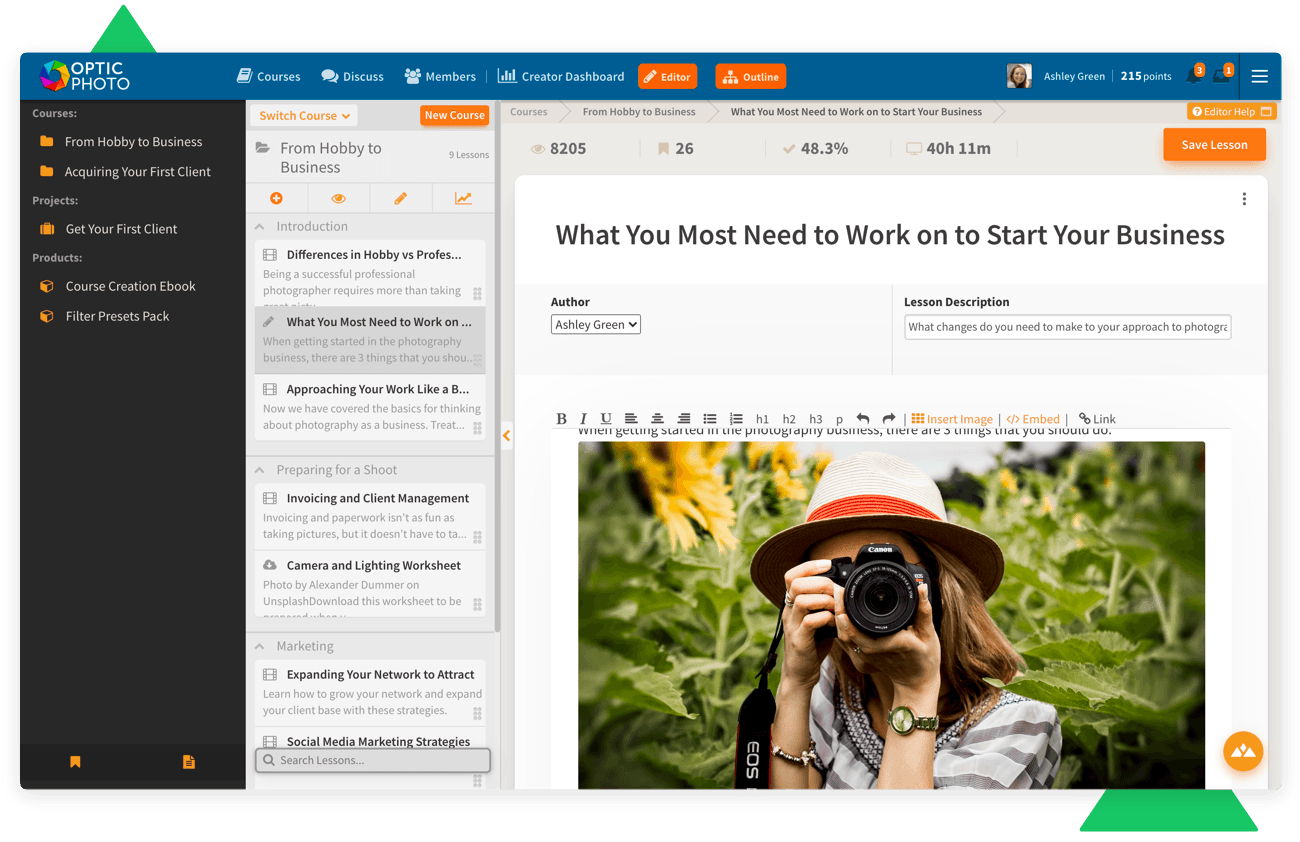Click the Save Lesson button
This screenshot has height=842, width=1300.
[1214, 144]
